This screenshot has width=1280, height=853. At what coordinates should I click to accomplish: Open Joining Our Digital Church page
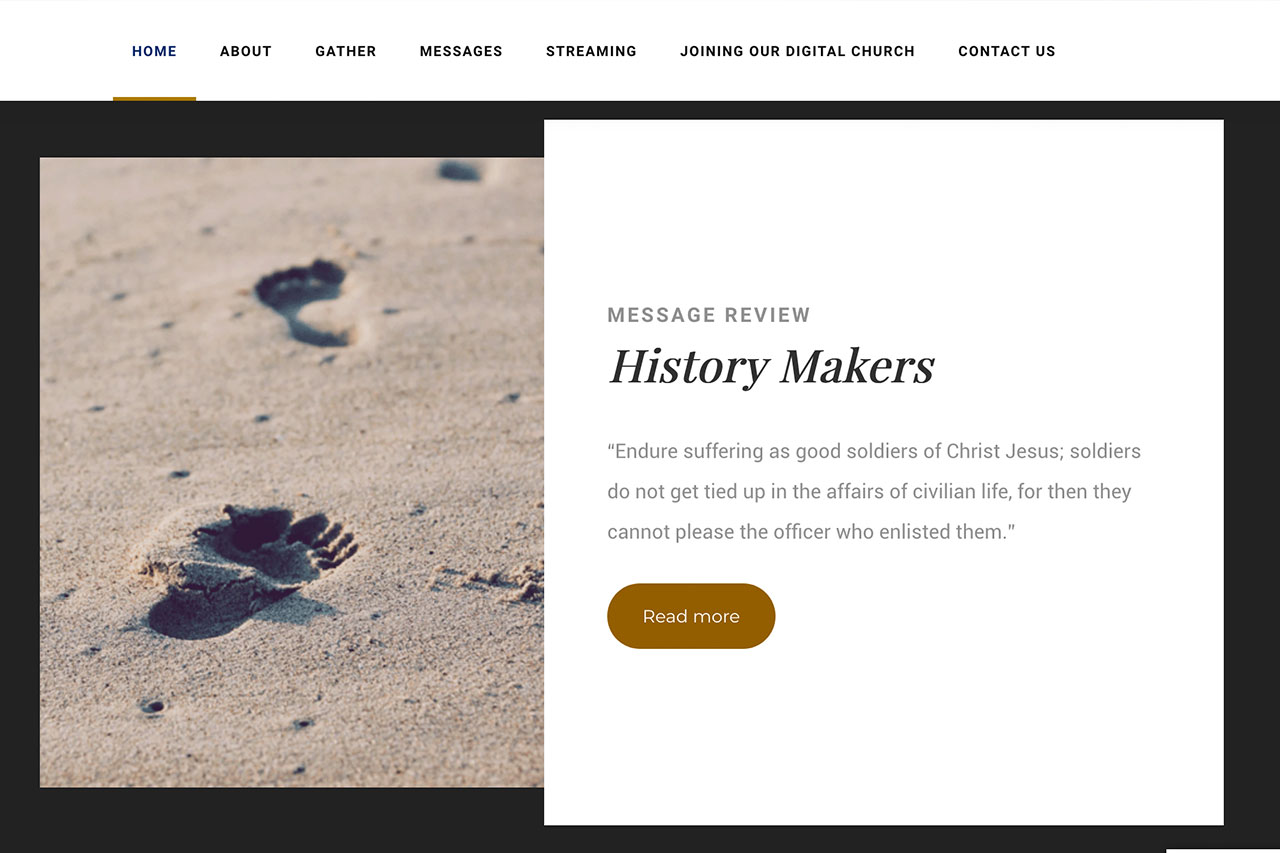click(797, 51)
